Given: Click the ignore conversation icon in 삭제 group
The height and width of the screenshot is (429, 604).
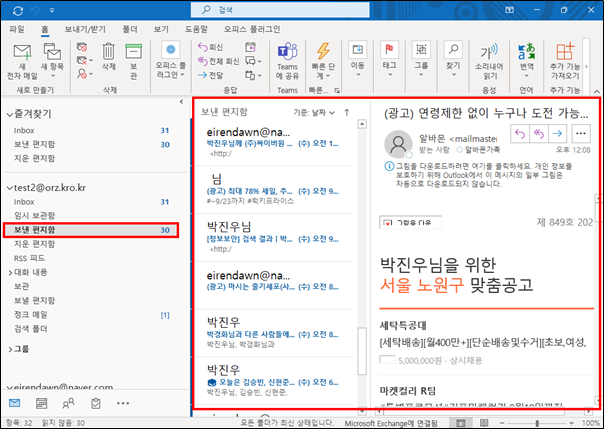Looking at the screenshot, I should pyautogui.click(x=82, y=47).
